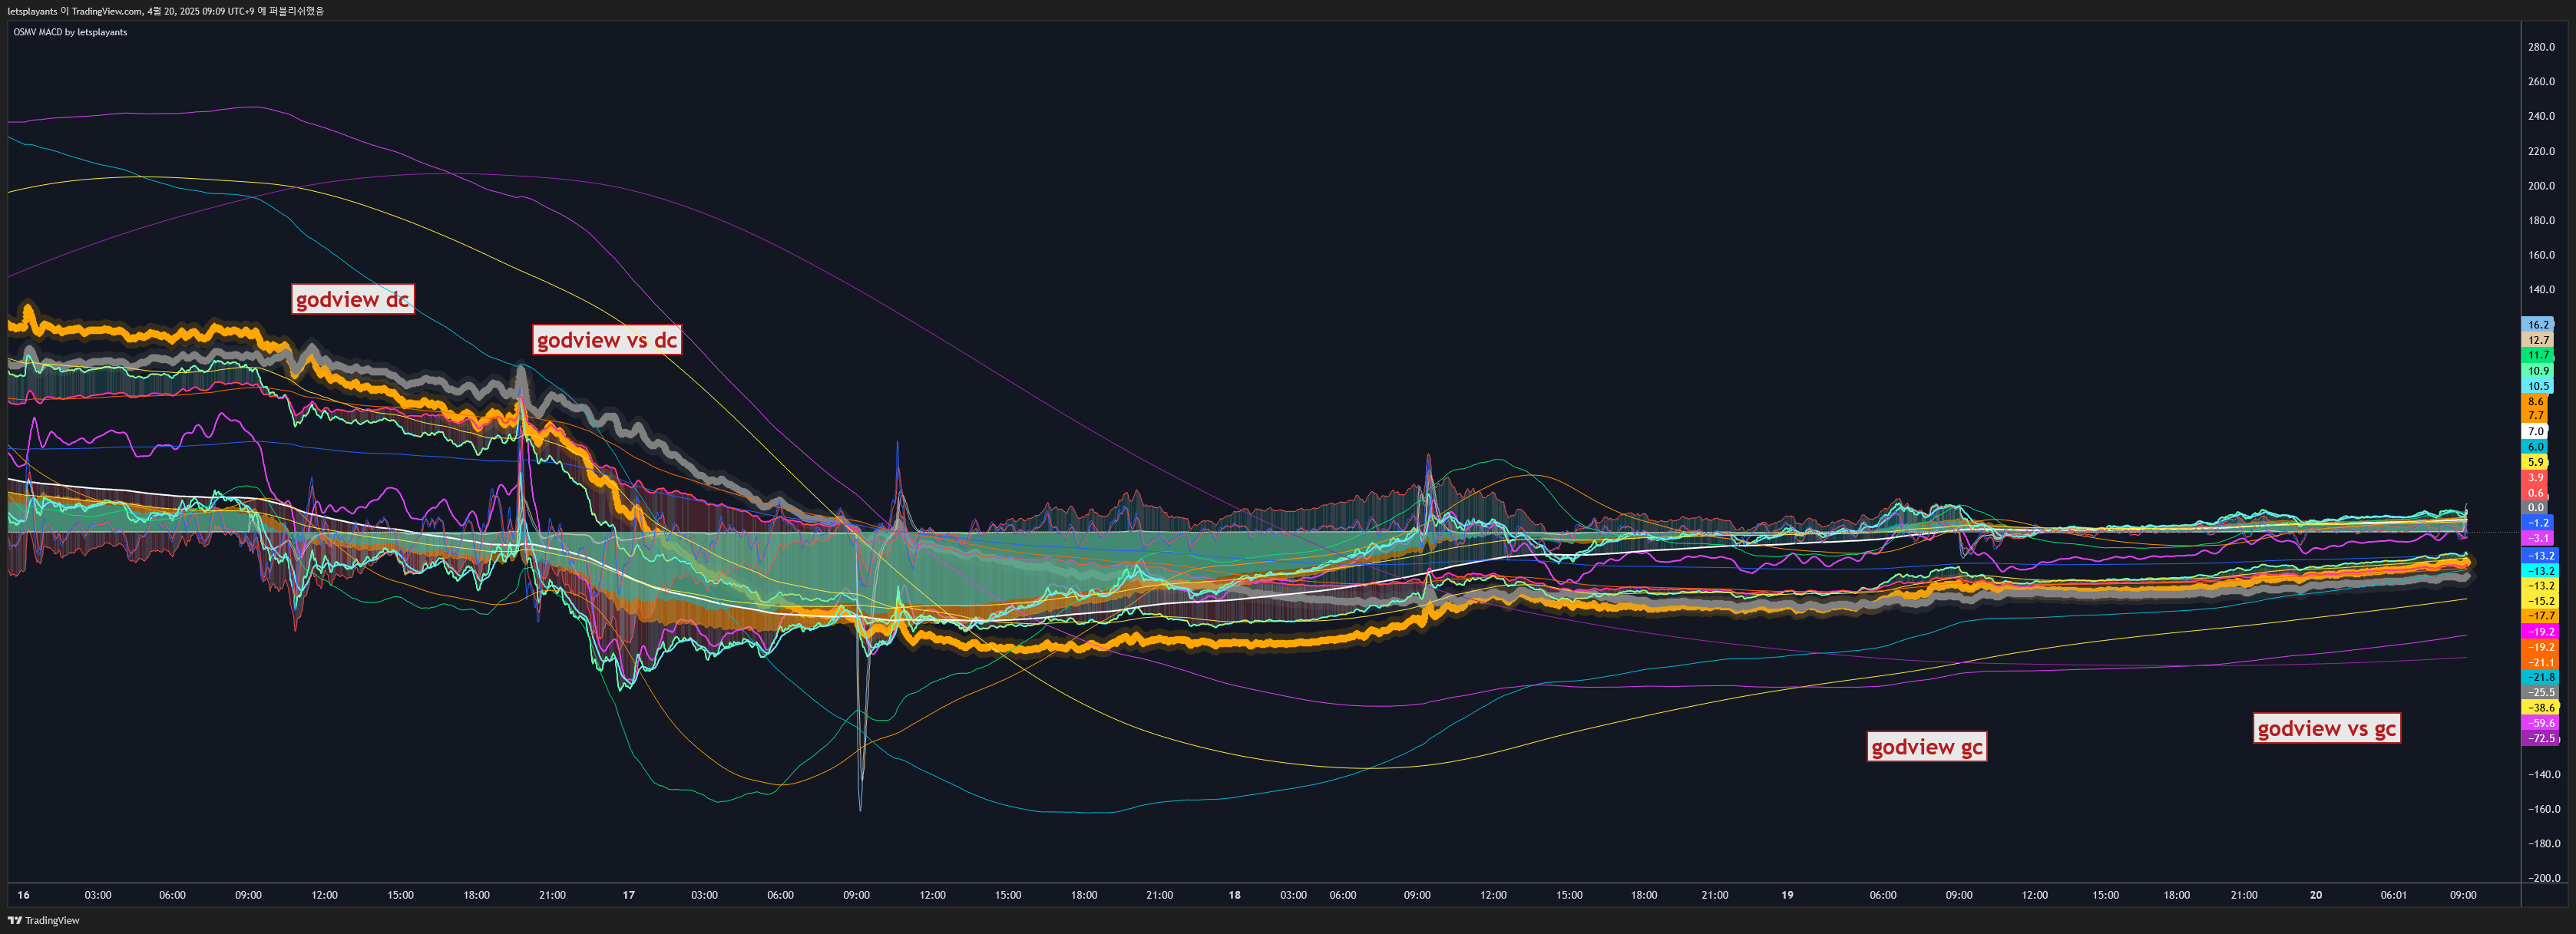Click the teal -21.8 value tag
The height and width of the screenshot is (934, 2576).
click(x=2540, y=677)
